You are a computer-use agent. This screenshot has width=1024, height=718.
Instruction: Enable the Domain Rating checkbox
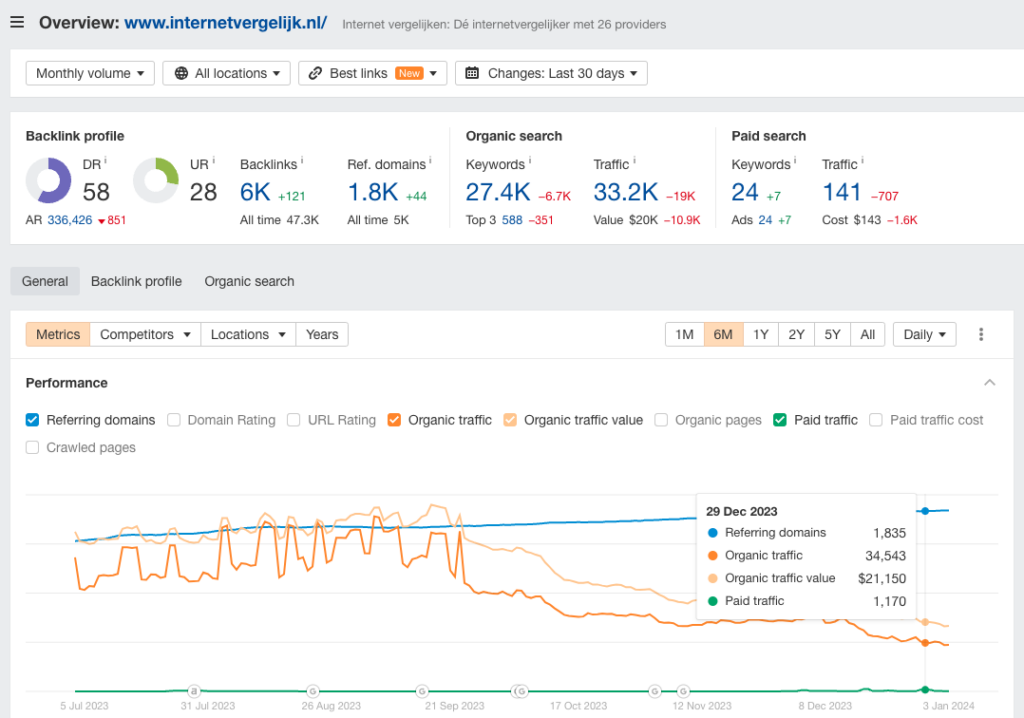pyautogui.click(x=174, y=420)
